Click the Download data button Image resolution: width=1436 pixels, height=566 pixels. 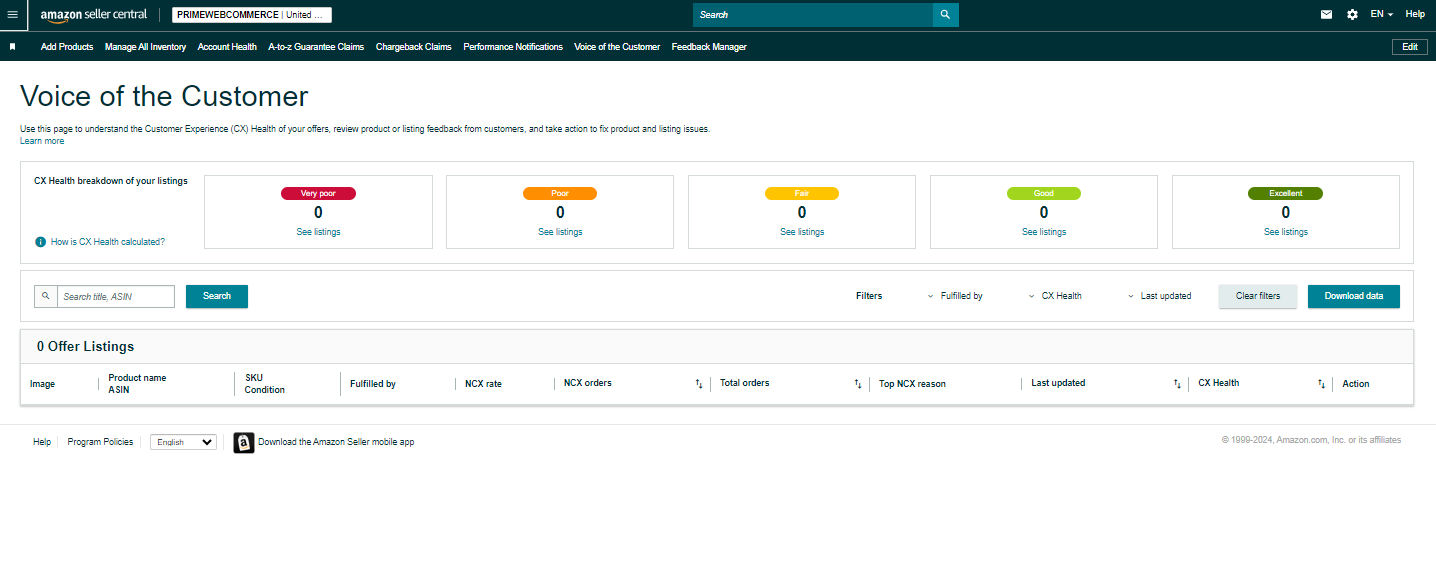click(1354, 296)
